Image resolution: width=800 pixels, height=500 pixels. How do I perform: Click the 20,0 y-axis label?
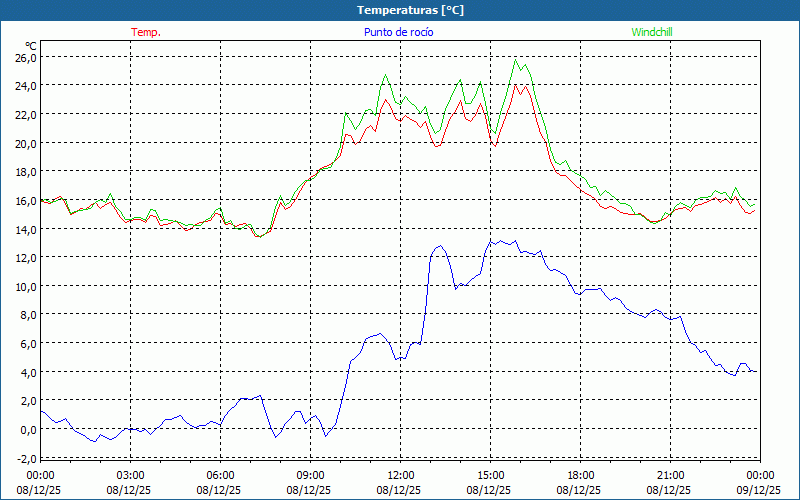coord(26,143)
